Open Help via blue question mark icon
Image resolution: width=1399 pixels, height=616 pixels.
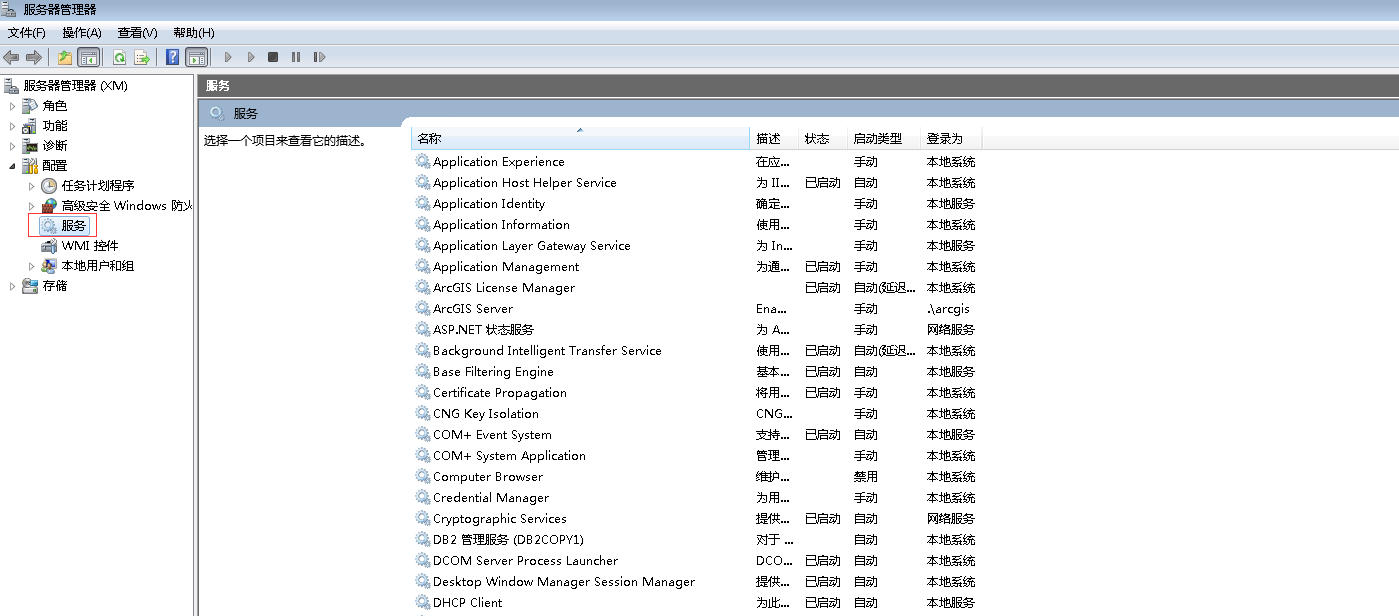coord(173,57)
